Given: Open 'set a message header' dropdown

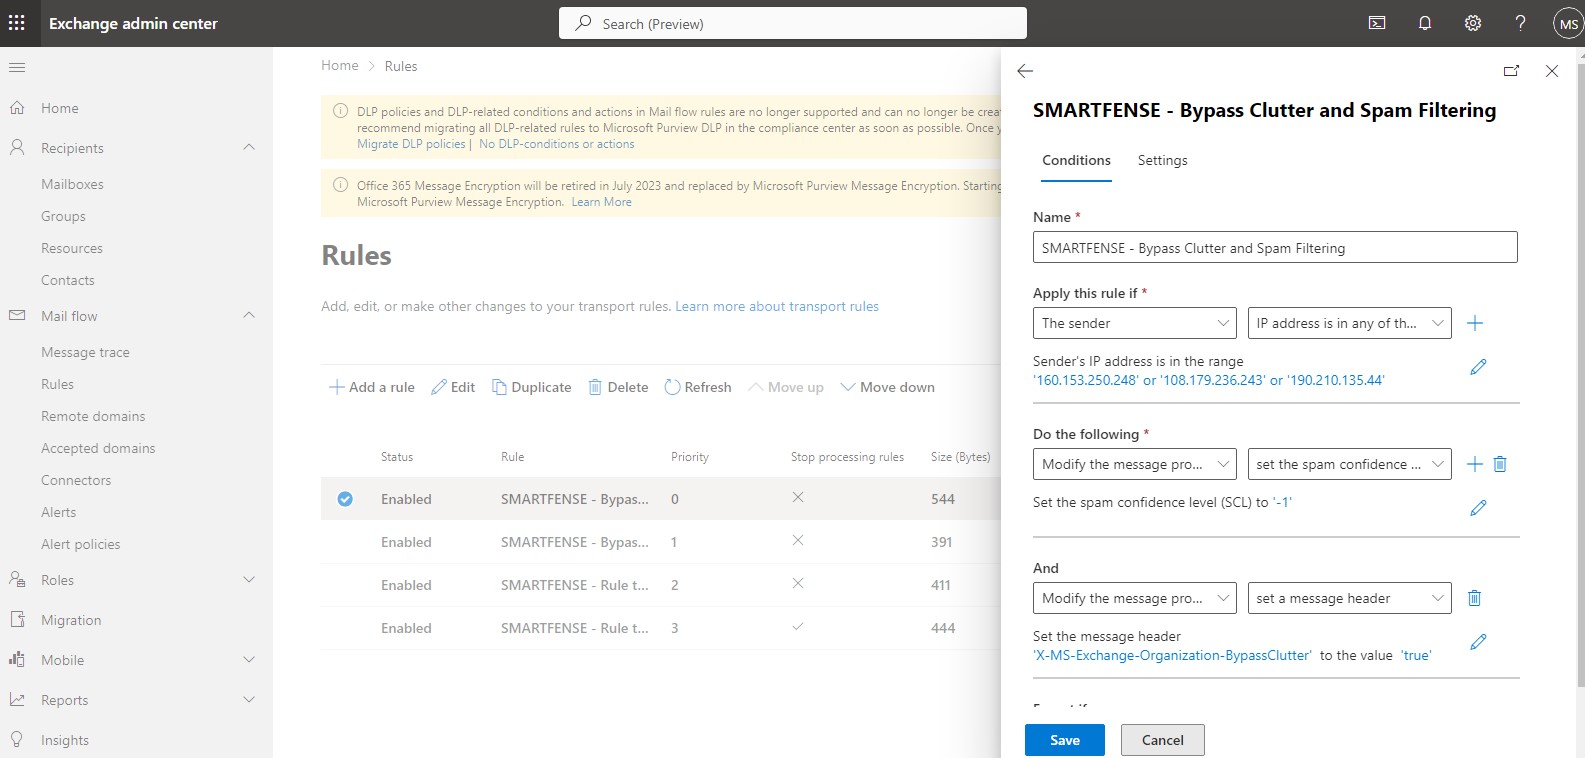Looking at the screenshot, I should [x=1350, y=598].
